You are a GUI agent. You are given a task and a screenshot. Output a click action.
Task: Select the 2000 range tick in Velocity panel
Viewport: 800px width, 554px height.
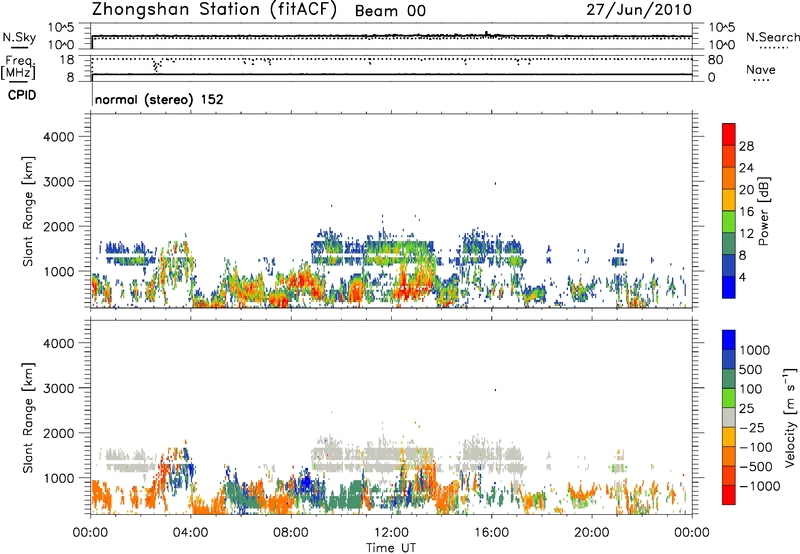(59, 433)
